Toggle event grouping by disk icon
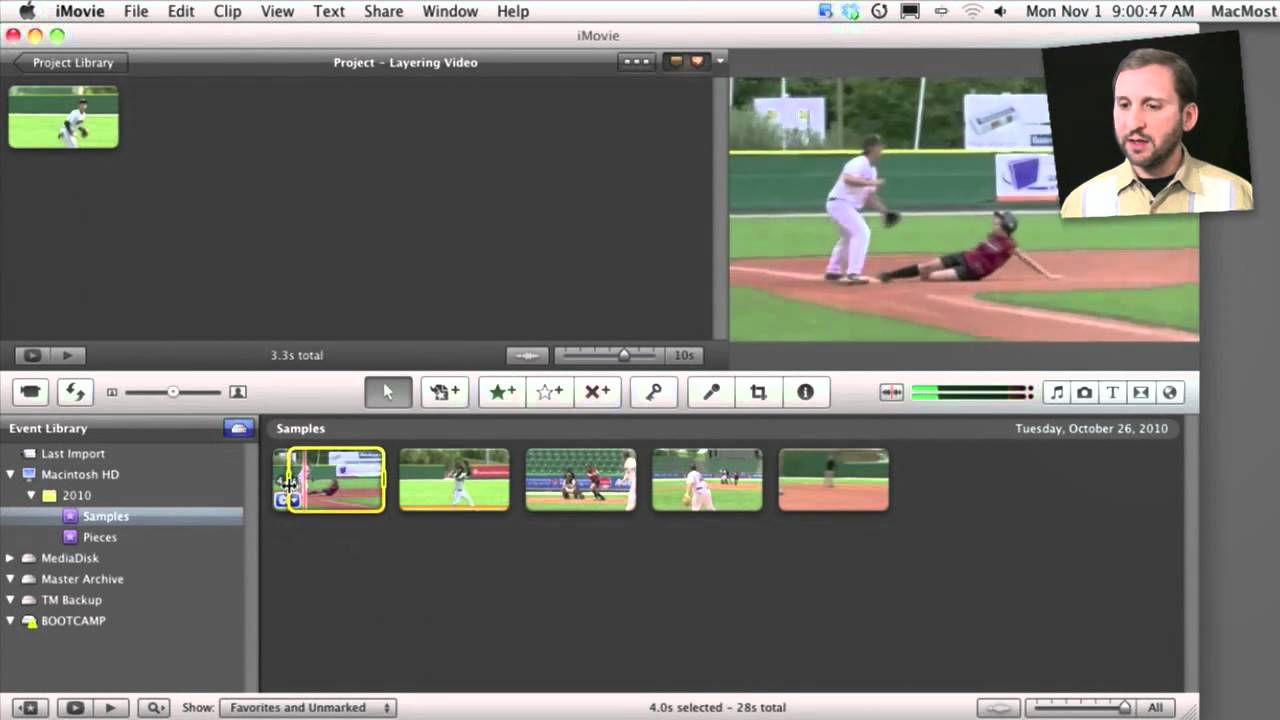Screen dimensions: 1280x720 238,428
